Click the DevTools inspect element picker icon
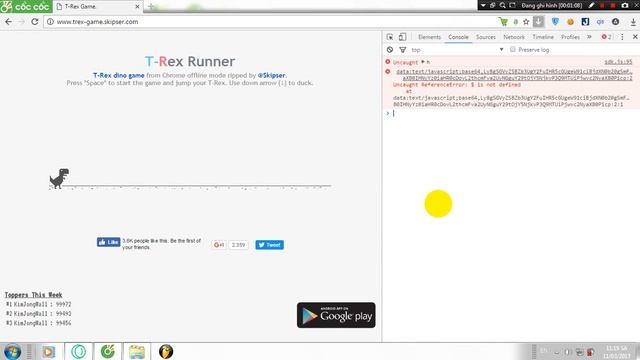The height and width of the screenshot is (360, 640). [390, 37]
